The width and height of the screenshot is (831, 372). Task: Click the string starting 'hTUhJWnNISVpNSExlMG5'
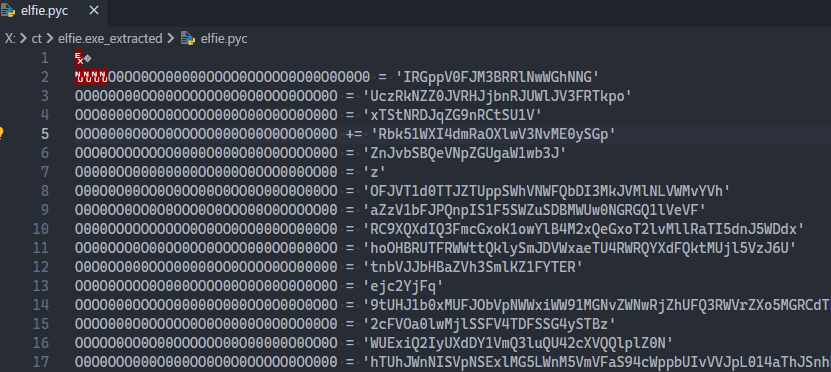pos(597,362)
